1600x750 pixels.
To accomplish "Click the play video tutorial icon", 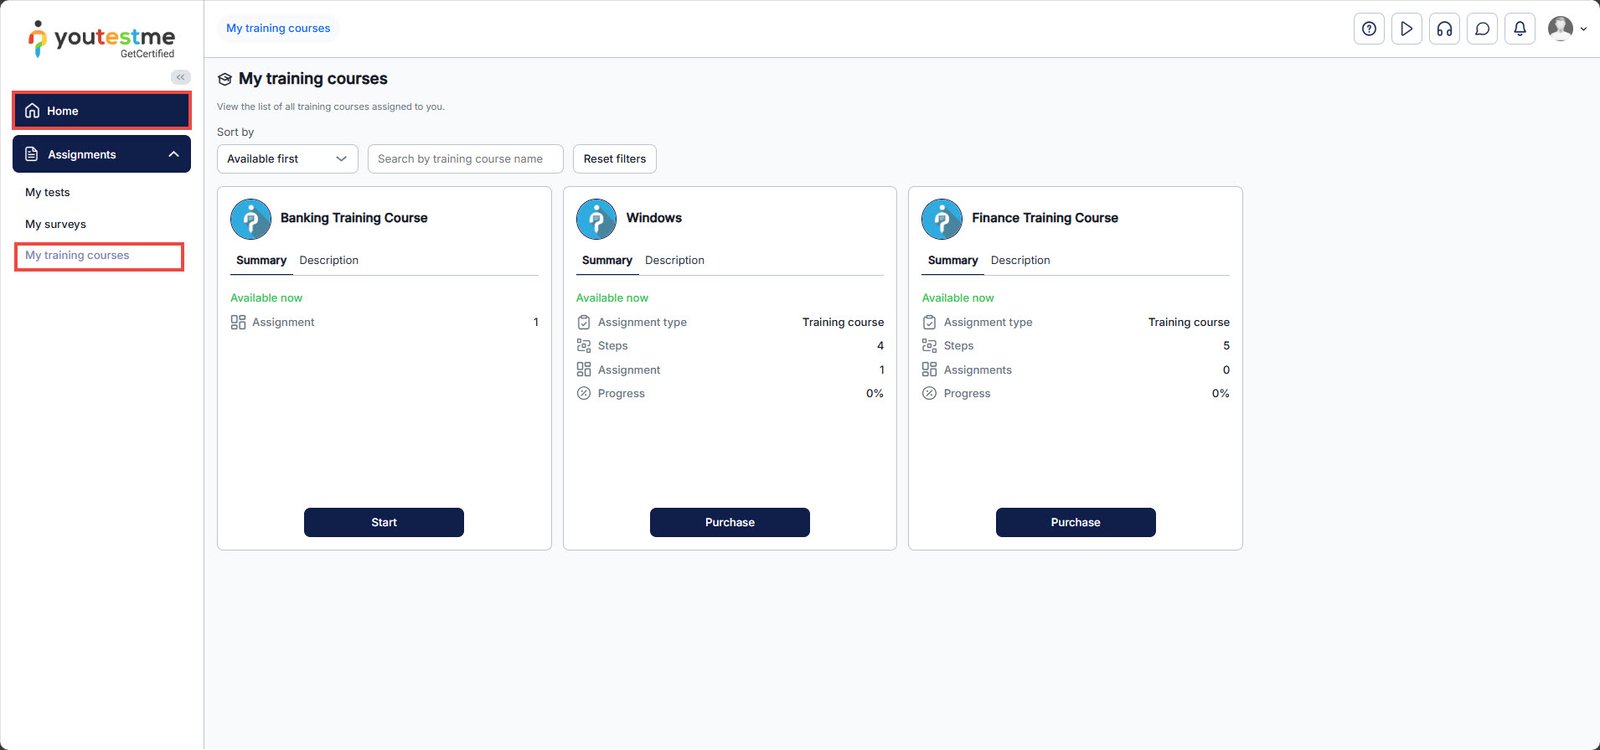I will pyautogui.click(x=1406, y=29).
